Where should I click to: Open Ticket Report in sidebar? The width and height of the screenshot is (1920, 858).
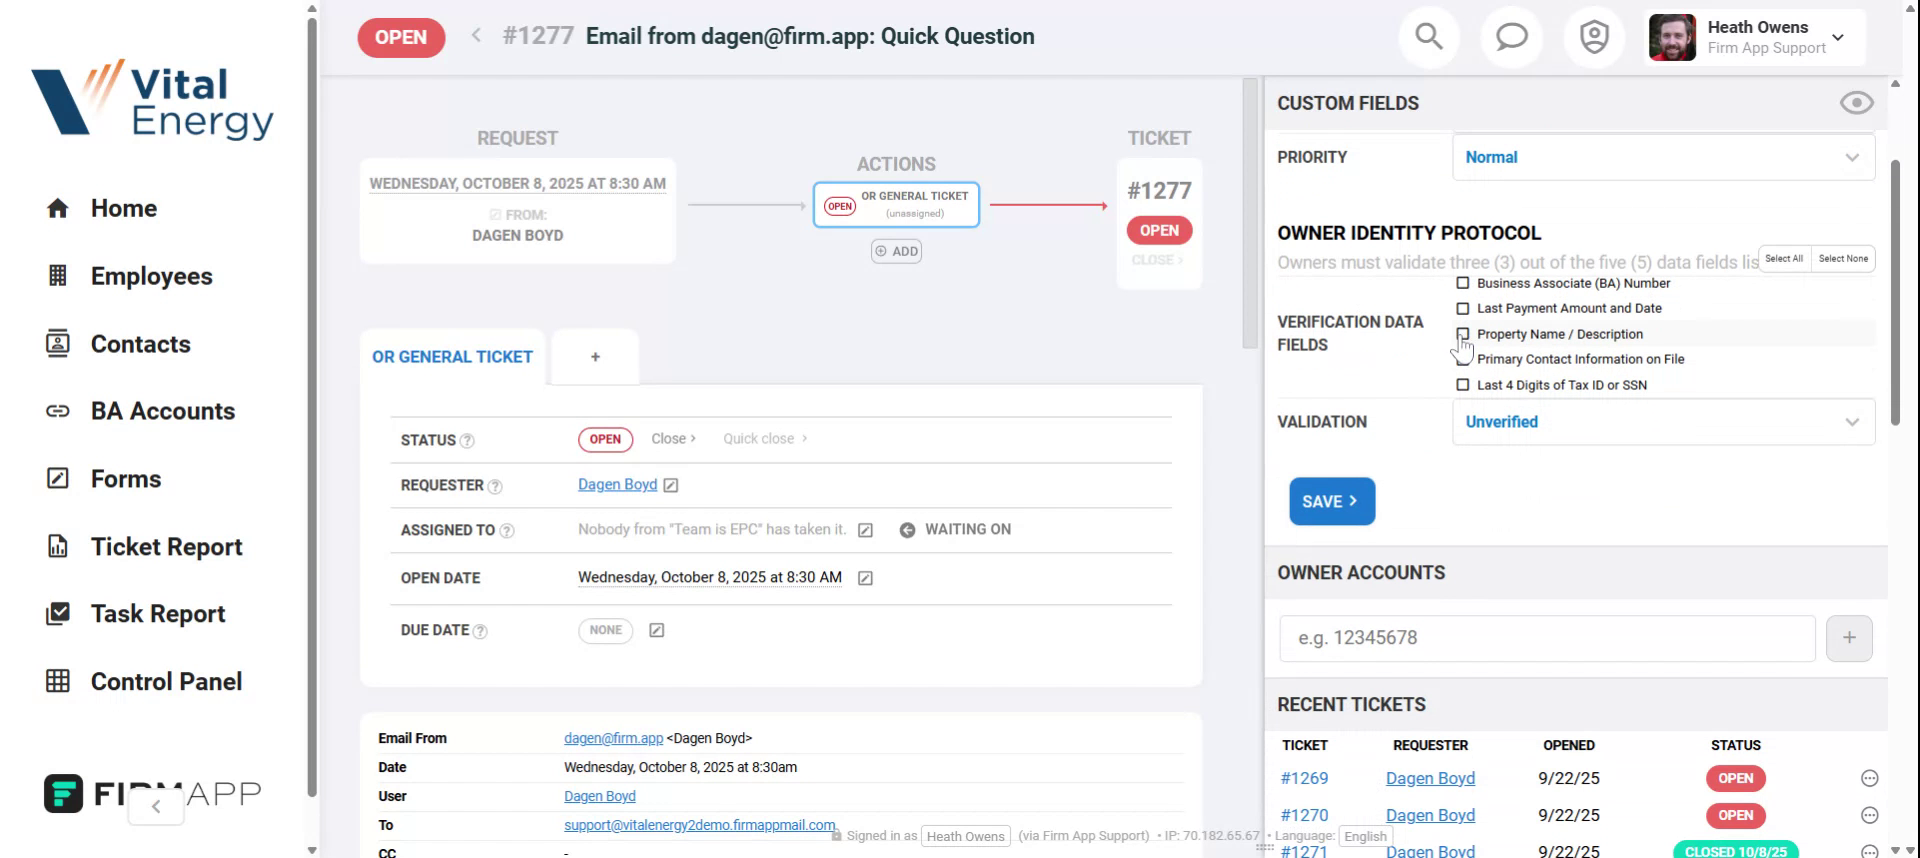coord(166,547)
